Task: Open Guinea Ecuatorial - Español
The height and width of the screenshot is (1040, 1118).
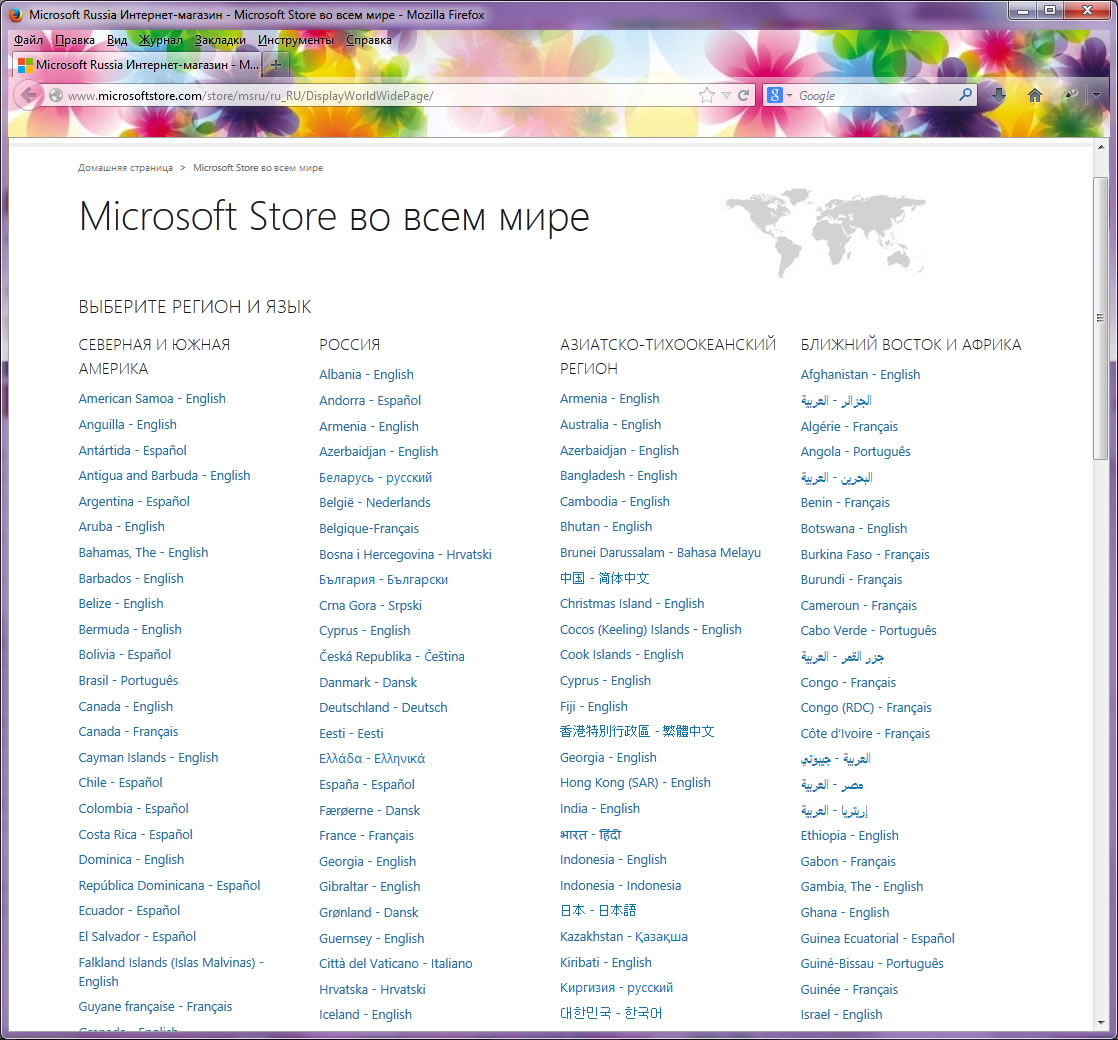Action: click(x=878, y=939)
